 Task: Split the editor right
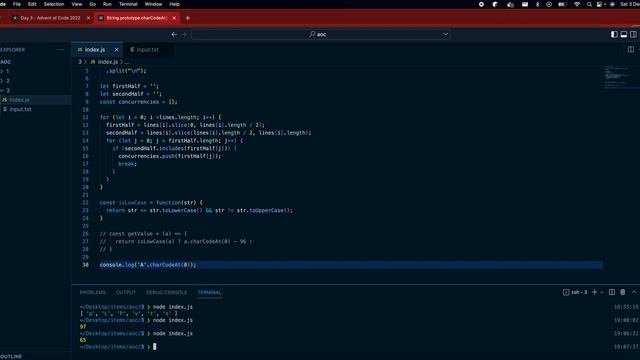[631, 49]
